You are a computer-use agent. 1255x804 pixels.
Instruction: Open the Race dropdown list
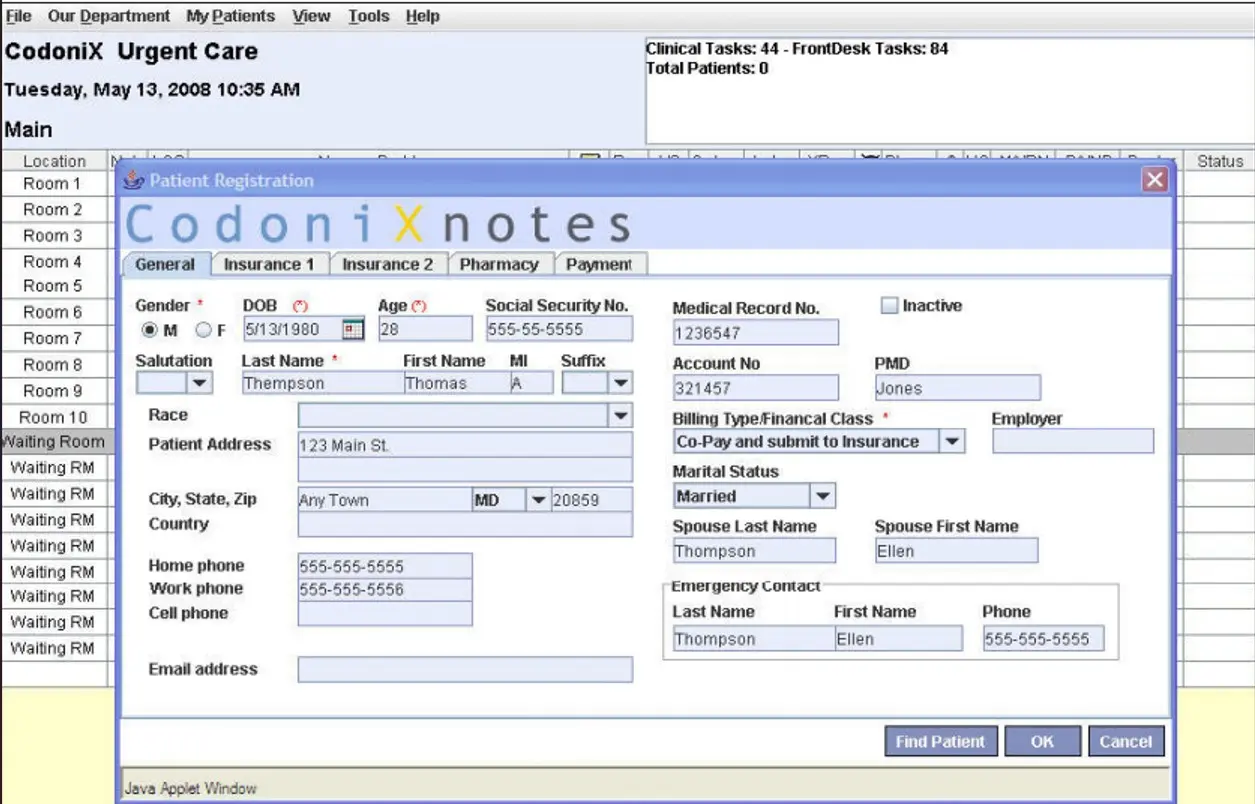619,415
